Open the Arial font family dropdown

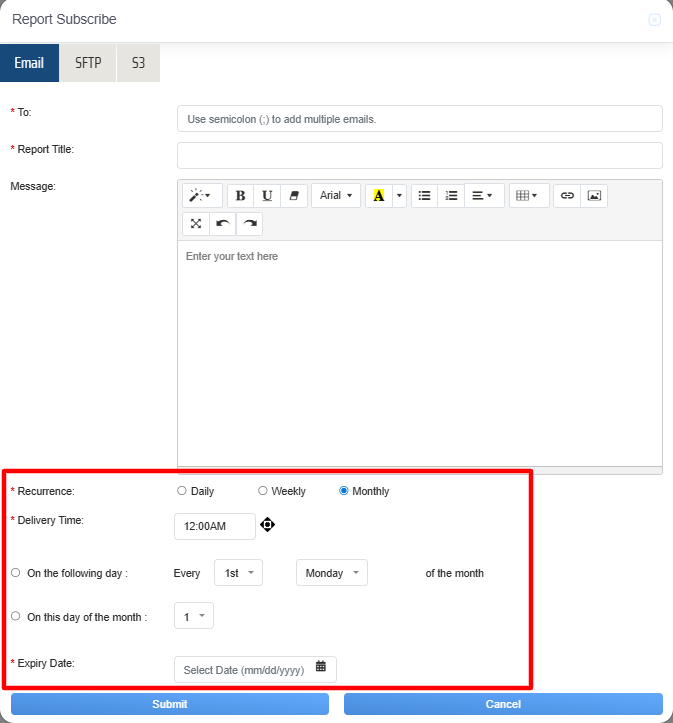[x=336, y=196]
